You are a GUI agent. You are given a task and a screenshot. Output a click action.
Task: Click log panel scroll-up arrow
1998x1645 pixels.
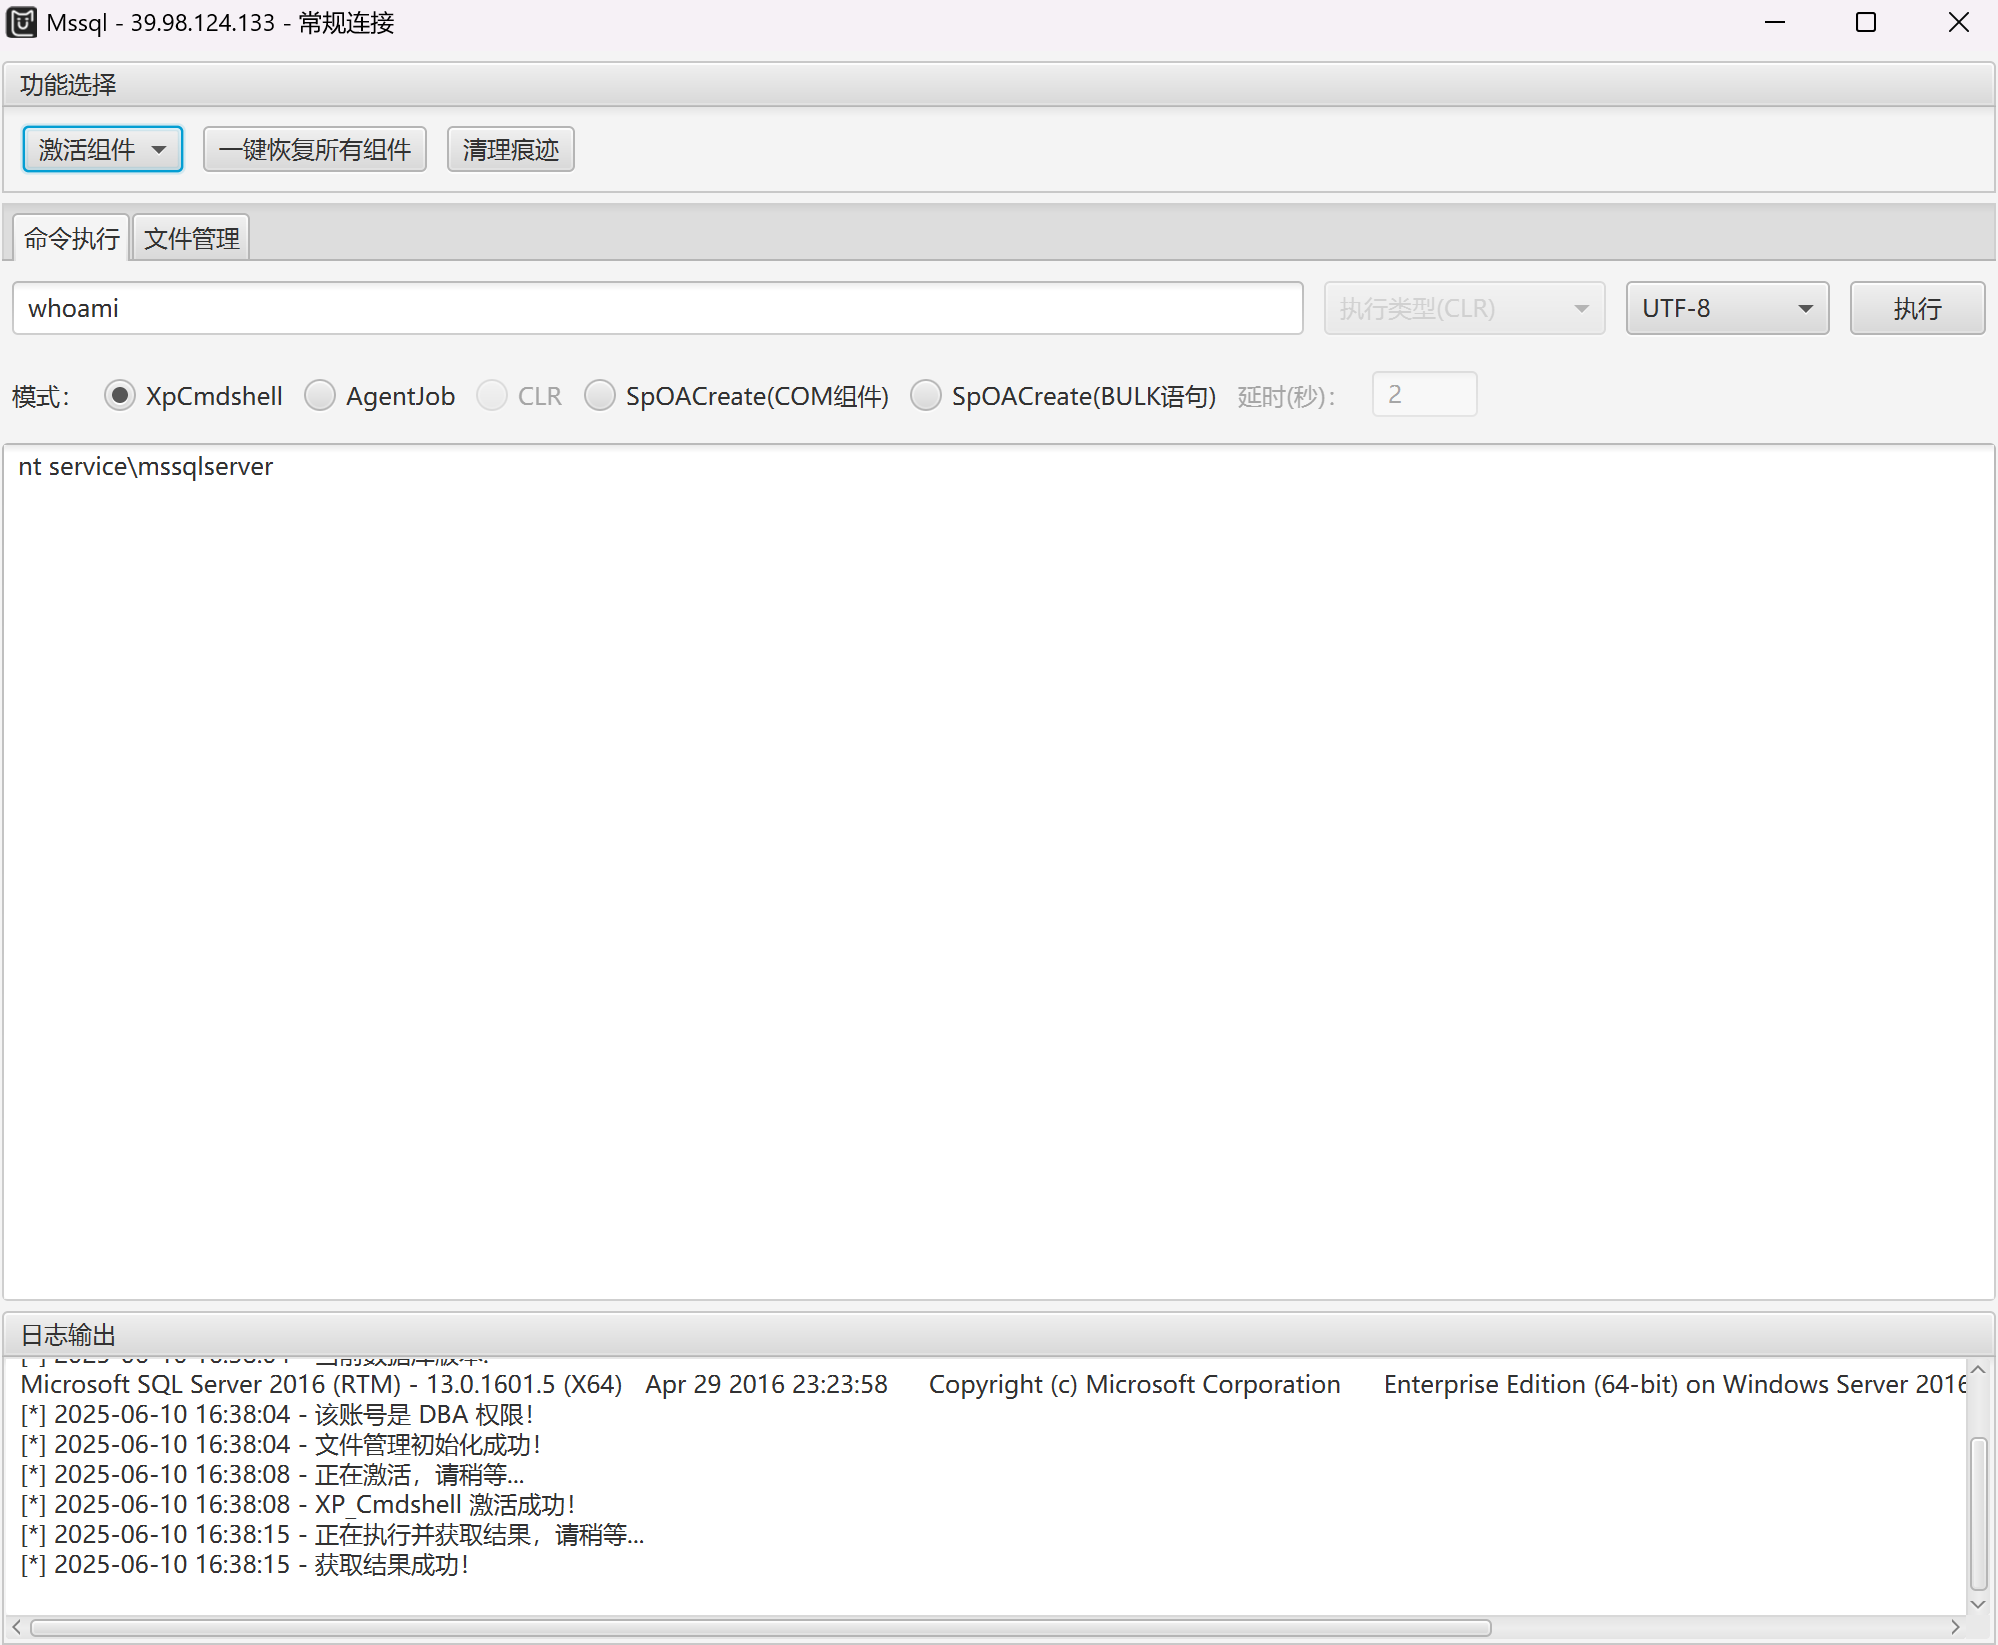coord(1978,1370)
